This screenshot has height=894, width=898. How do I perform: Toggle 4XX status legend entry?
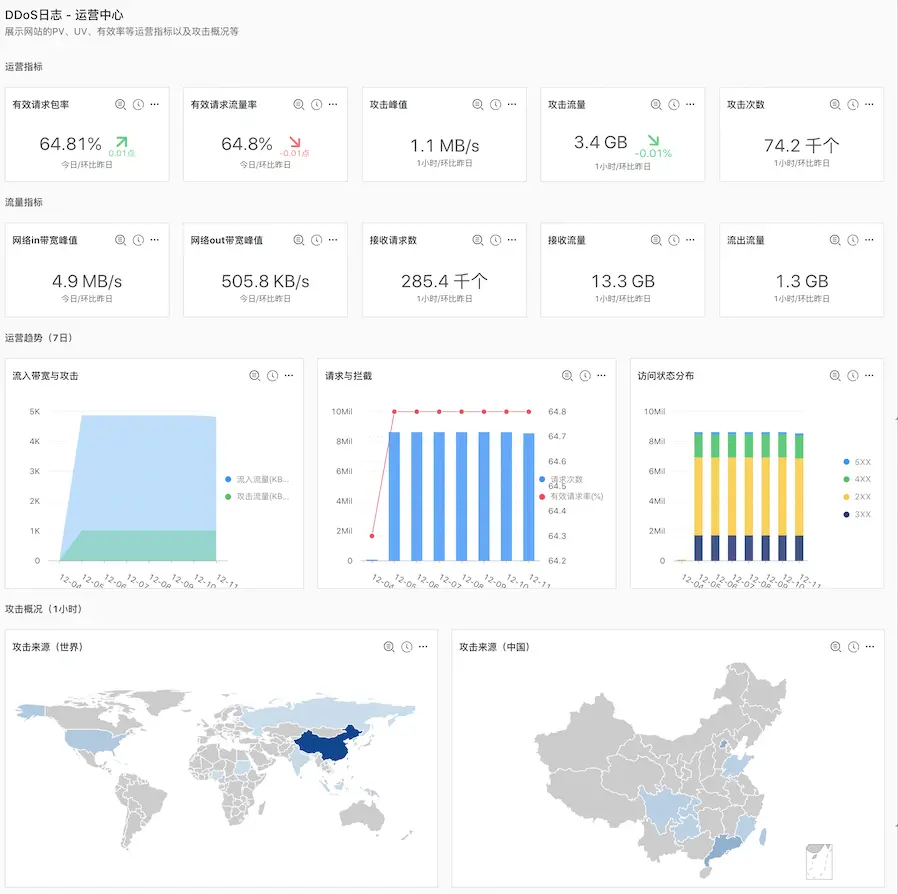click(857, 479)
